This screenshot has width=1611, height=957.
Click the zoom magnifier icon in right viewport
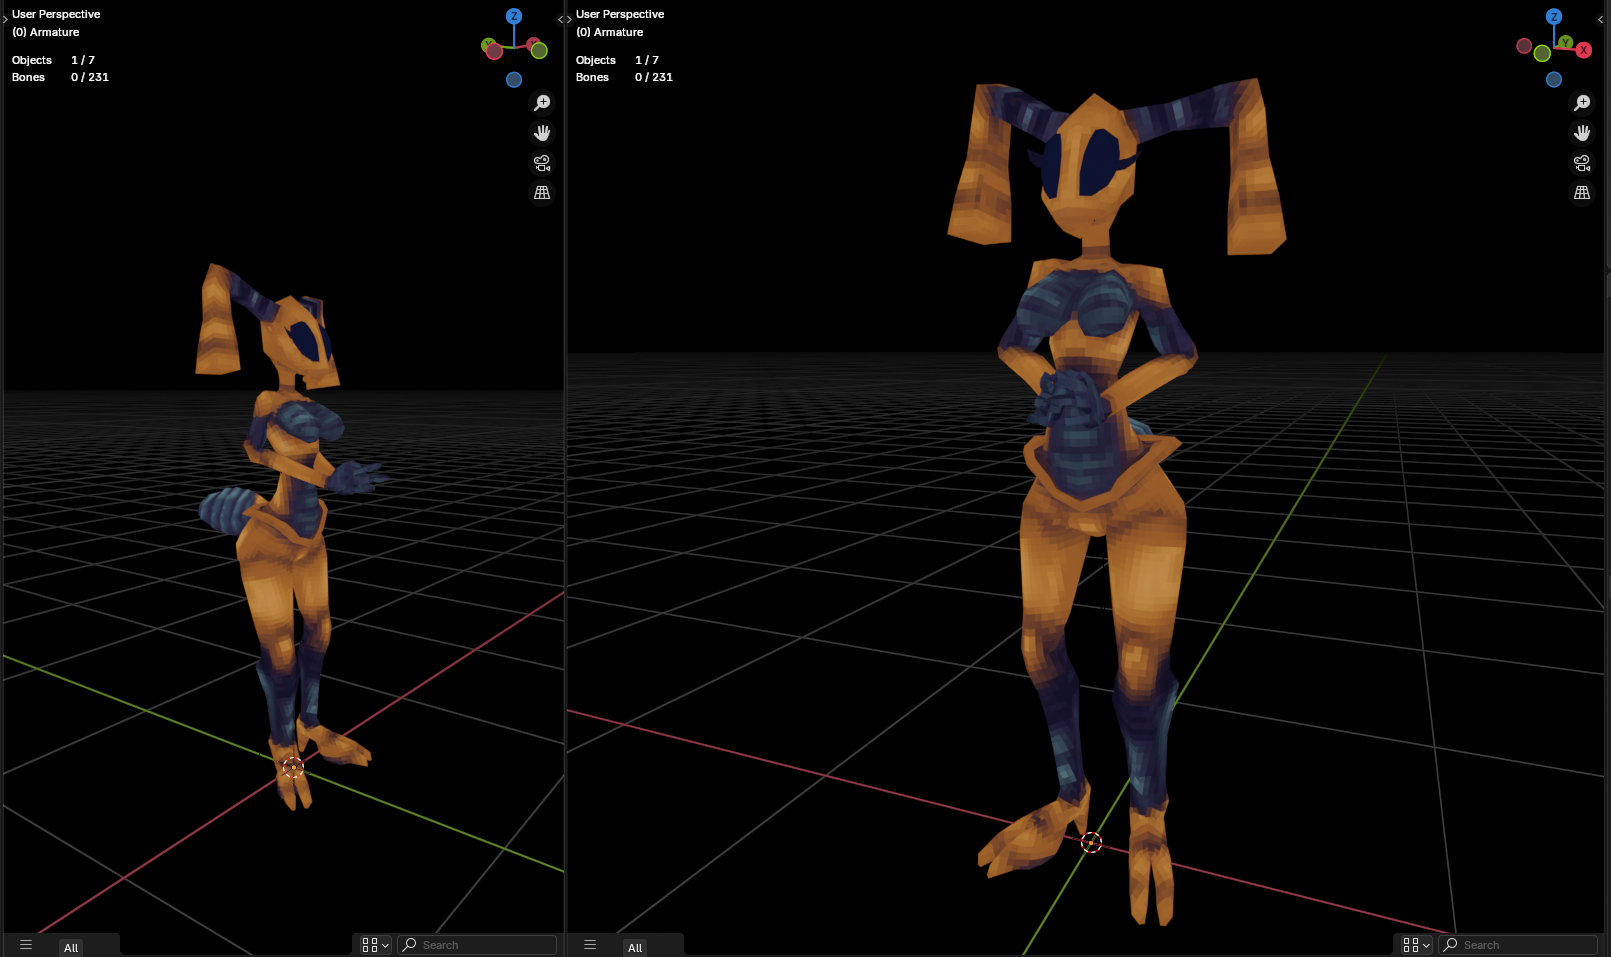[x=1582, y=103]
